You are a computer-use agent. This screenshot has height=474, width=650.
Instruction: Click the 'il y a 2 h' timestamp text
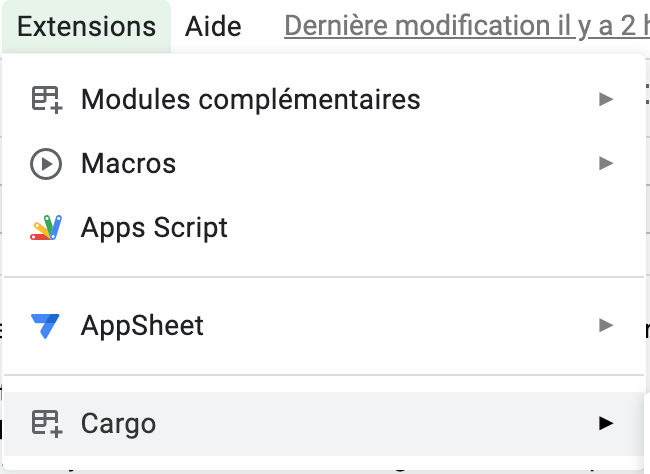point(590,26)
